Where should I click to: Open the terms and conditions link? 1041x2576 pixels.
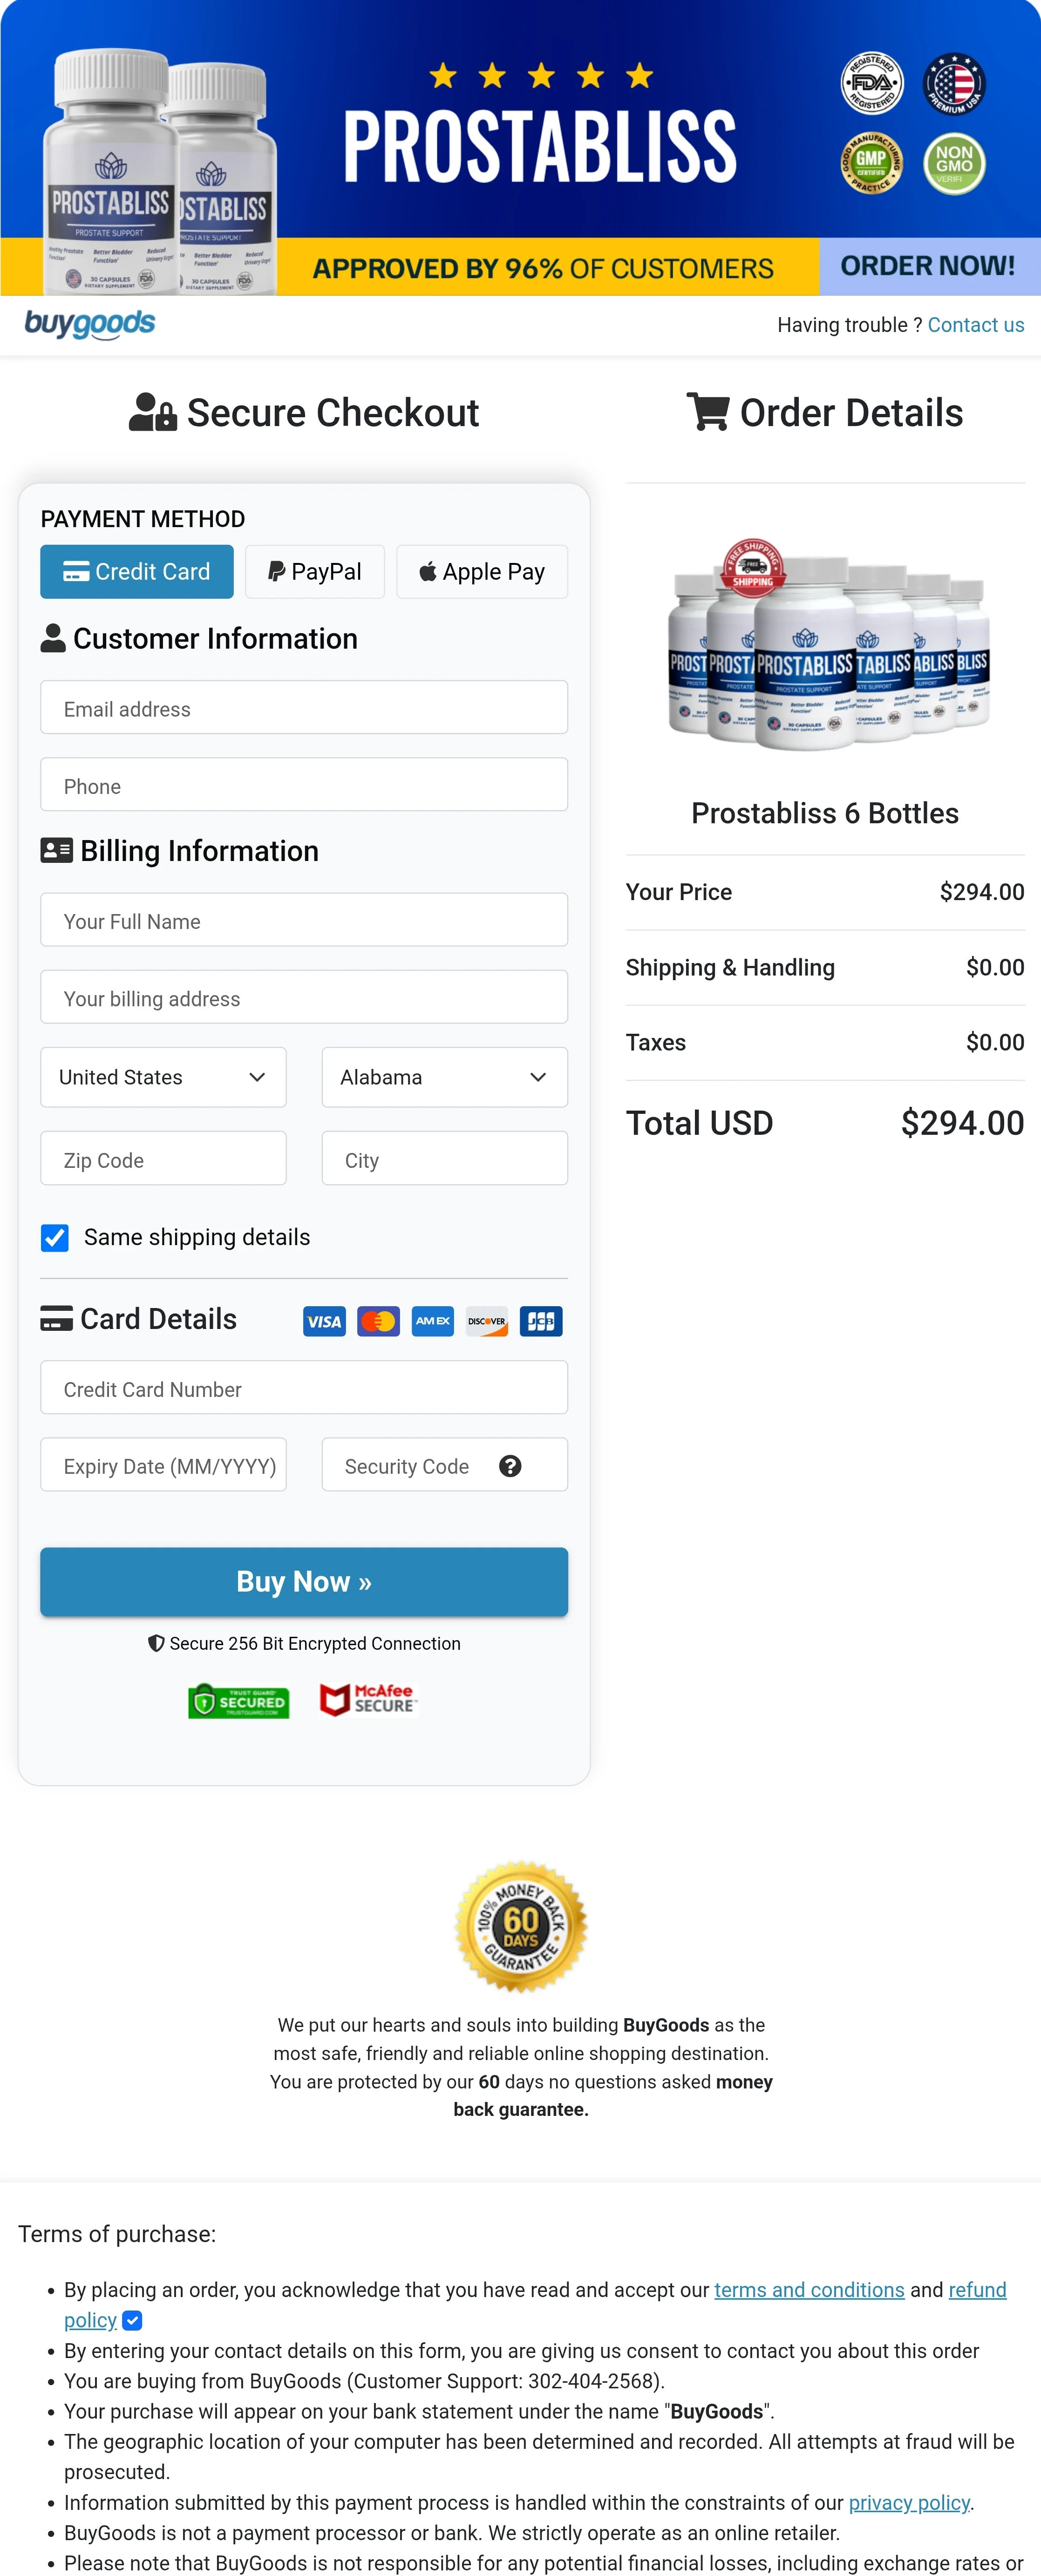point(808,2290)
